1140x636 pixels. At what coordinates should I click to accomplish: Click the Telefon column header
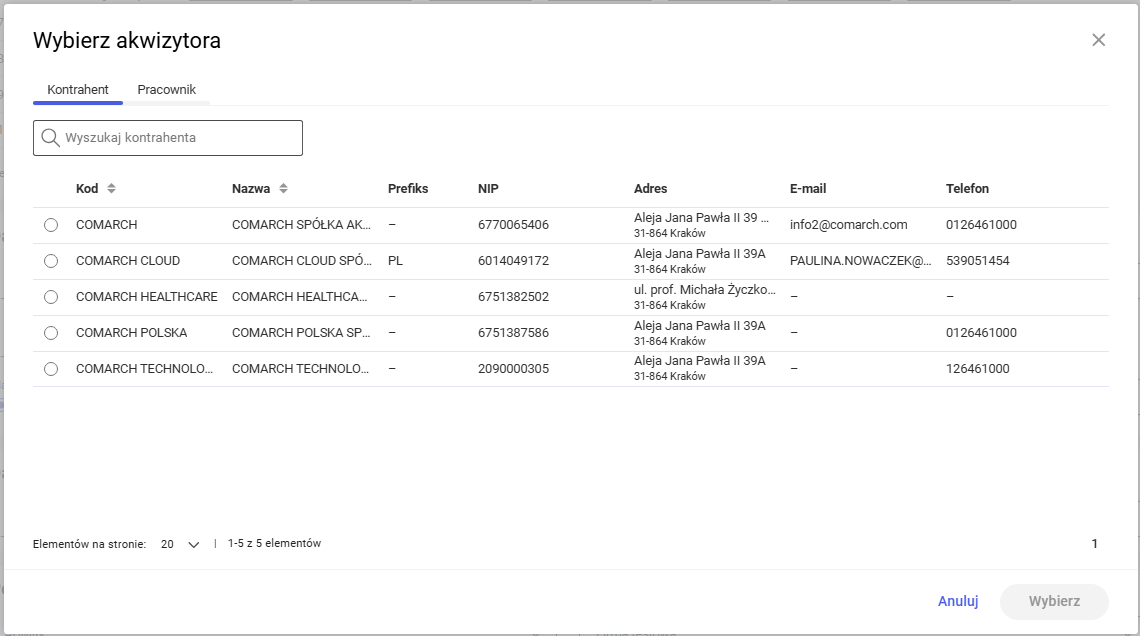967,188
